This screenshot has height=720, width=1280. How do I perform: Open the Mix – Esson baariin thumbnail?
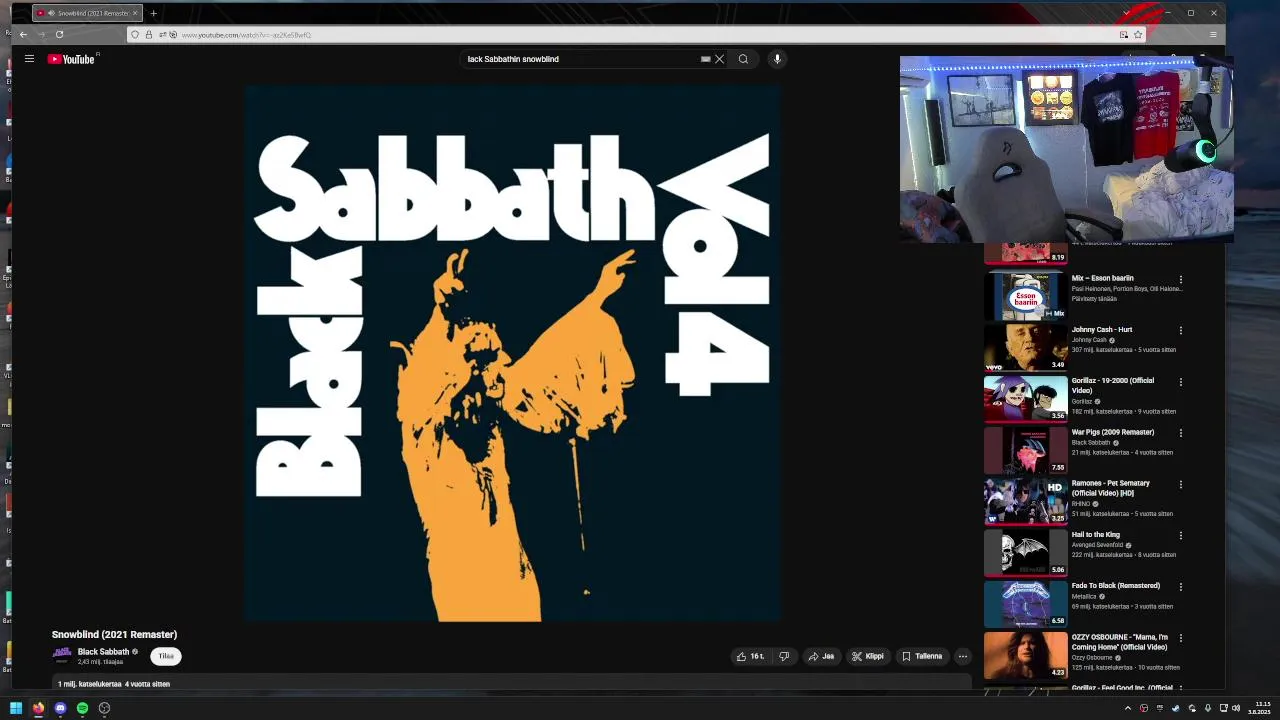pyautogui.click(x=1025, y=296)
